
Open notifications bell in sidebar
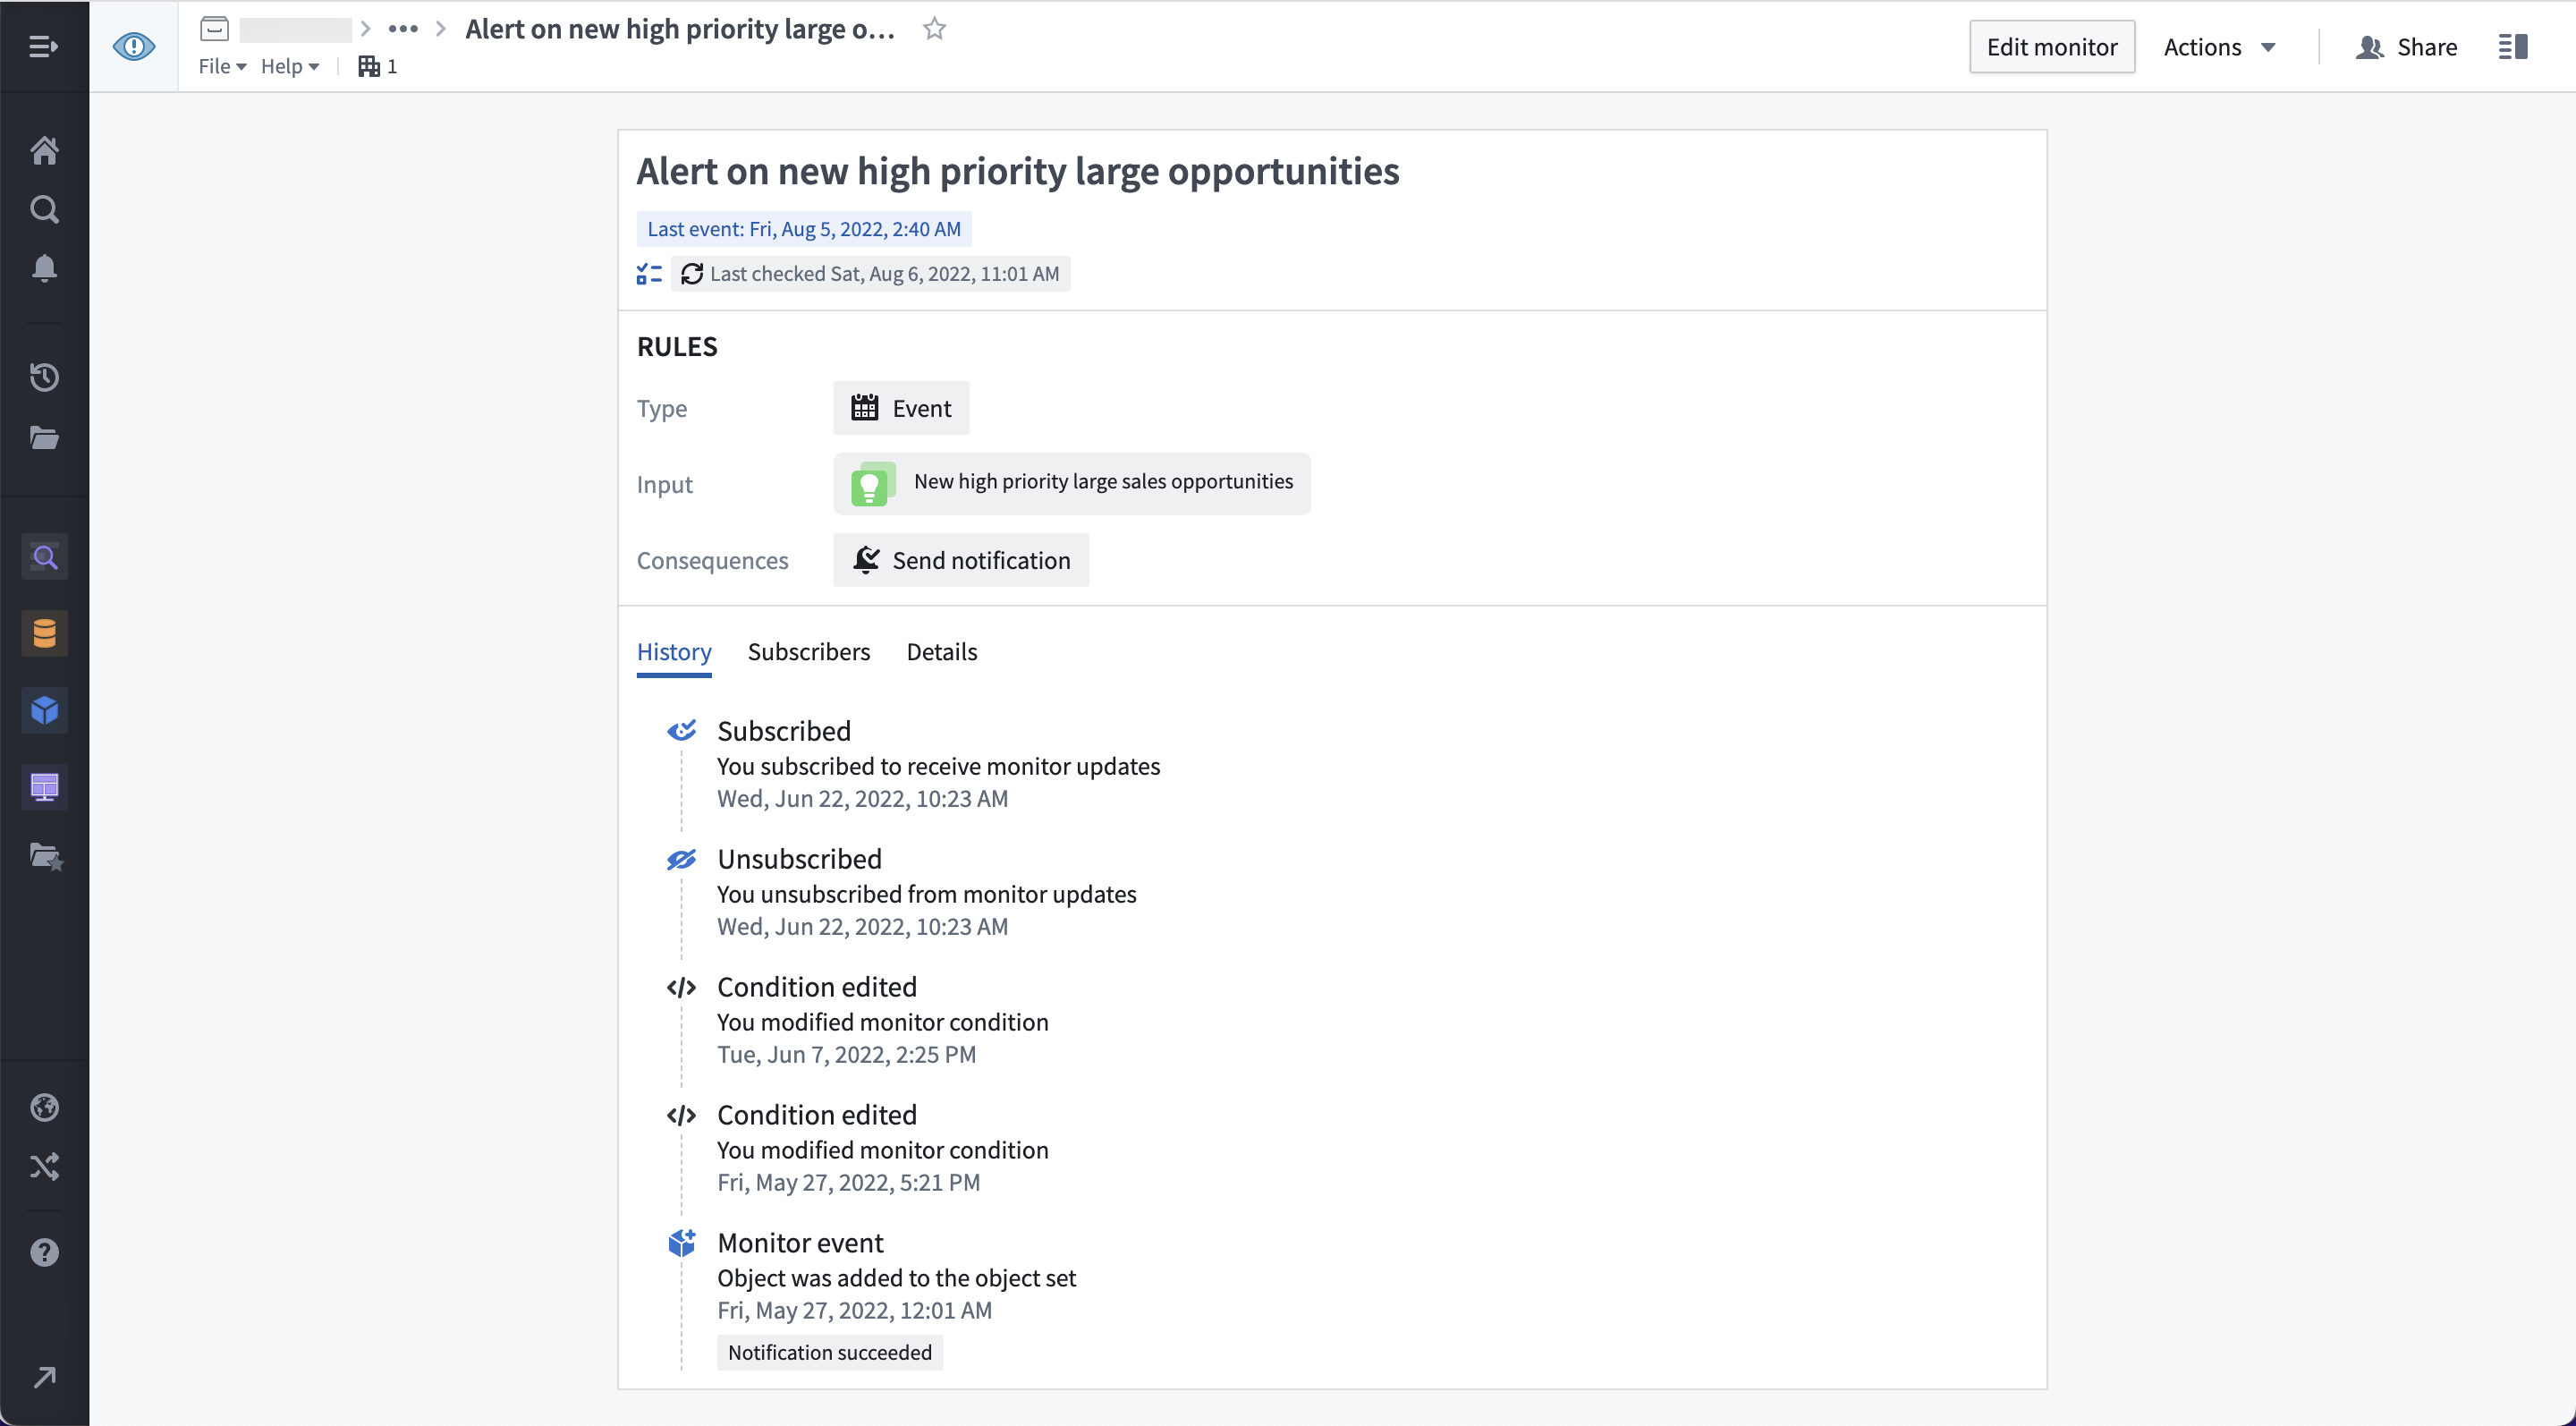pos(44,268)
